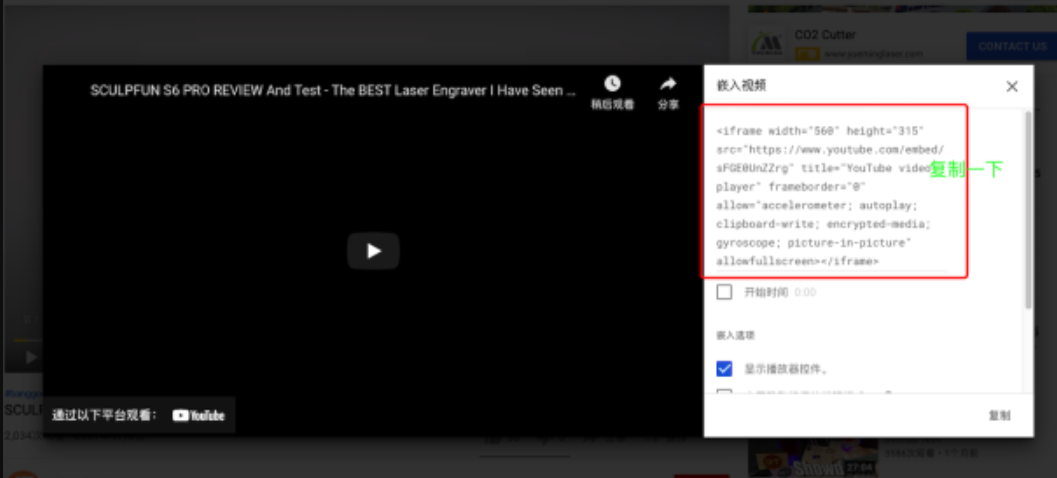Click the 嵌入视频 dialog heading
The image size is (1057, 478).
point(741,86)
